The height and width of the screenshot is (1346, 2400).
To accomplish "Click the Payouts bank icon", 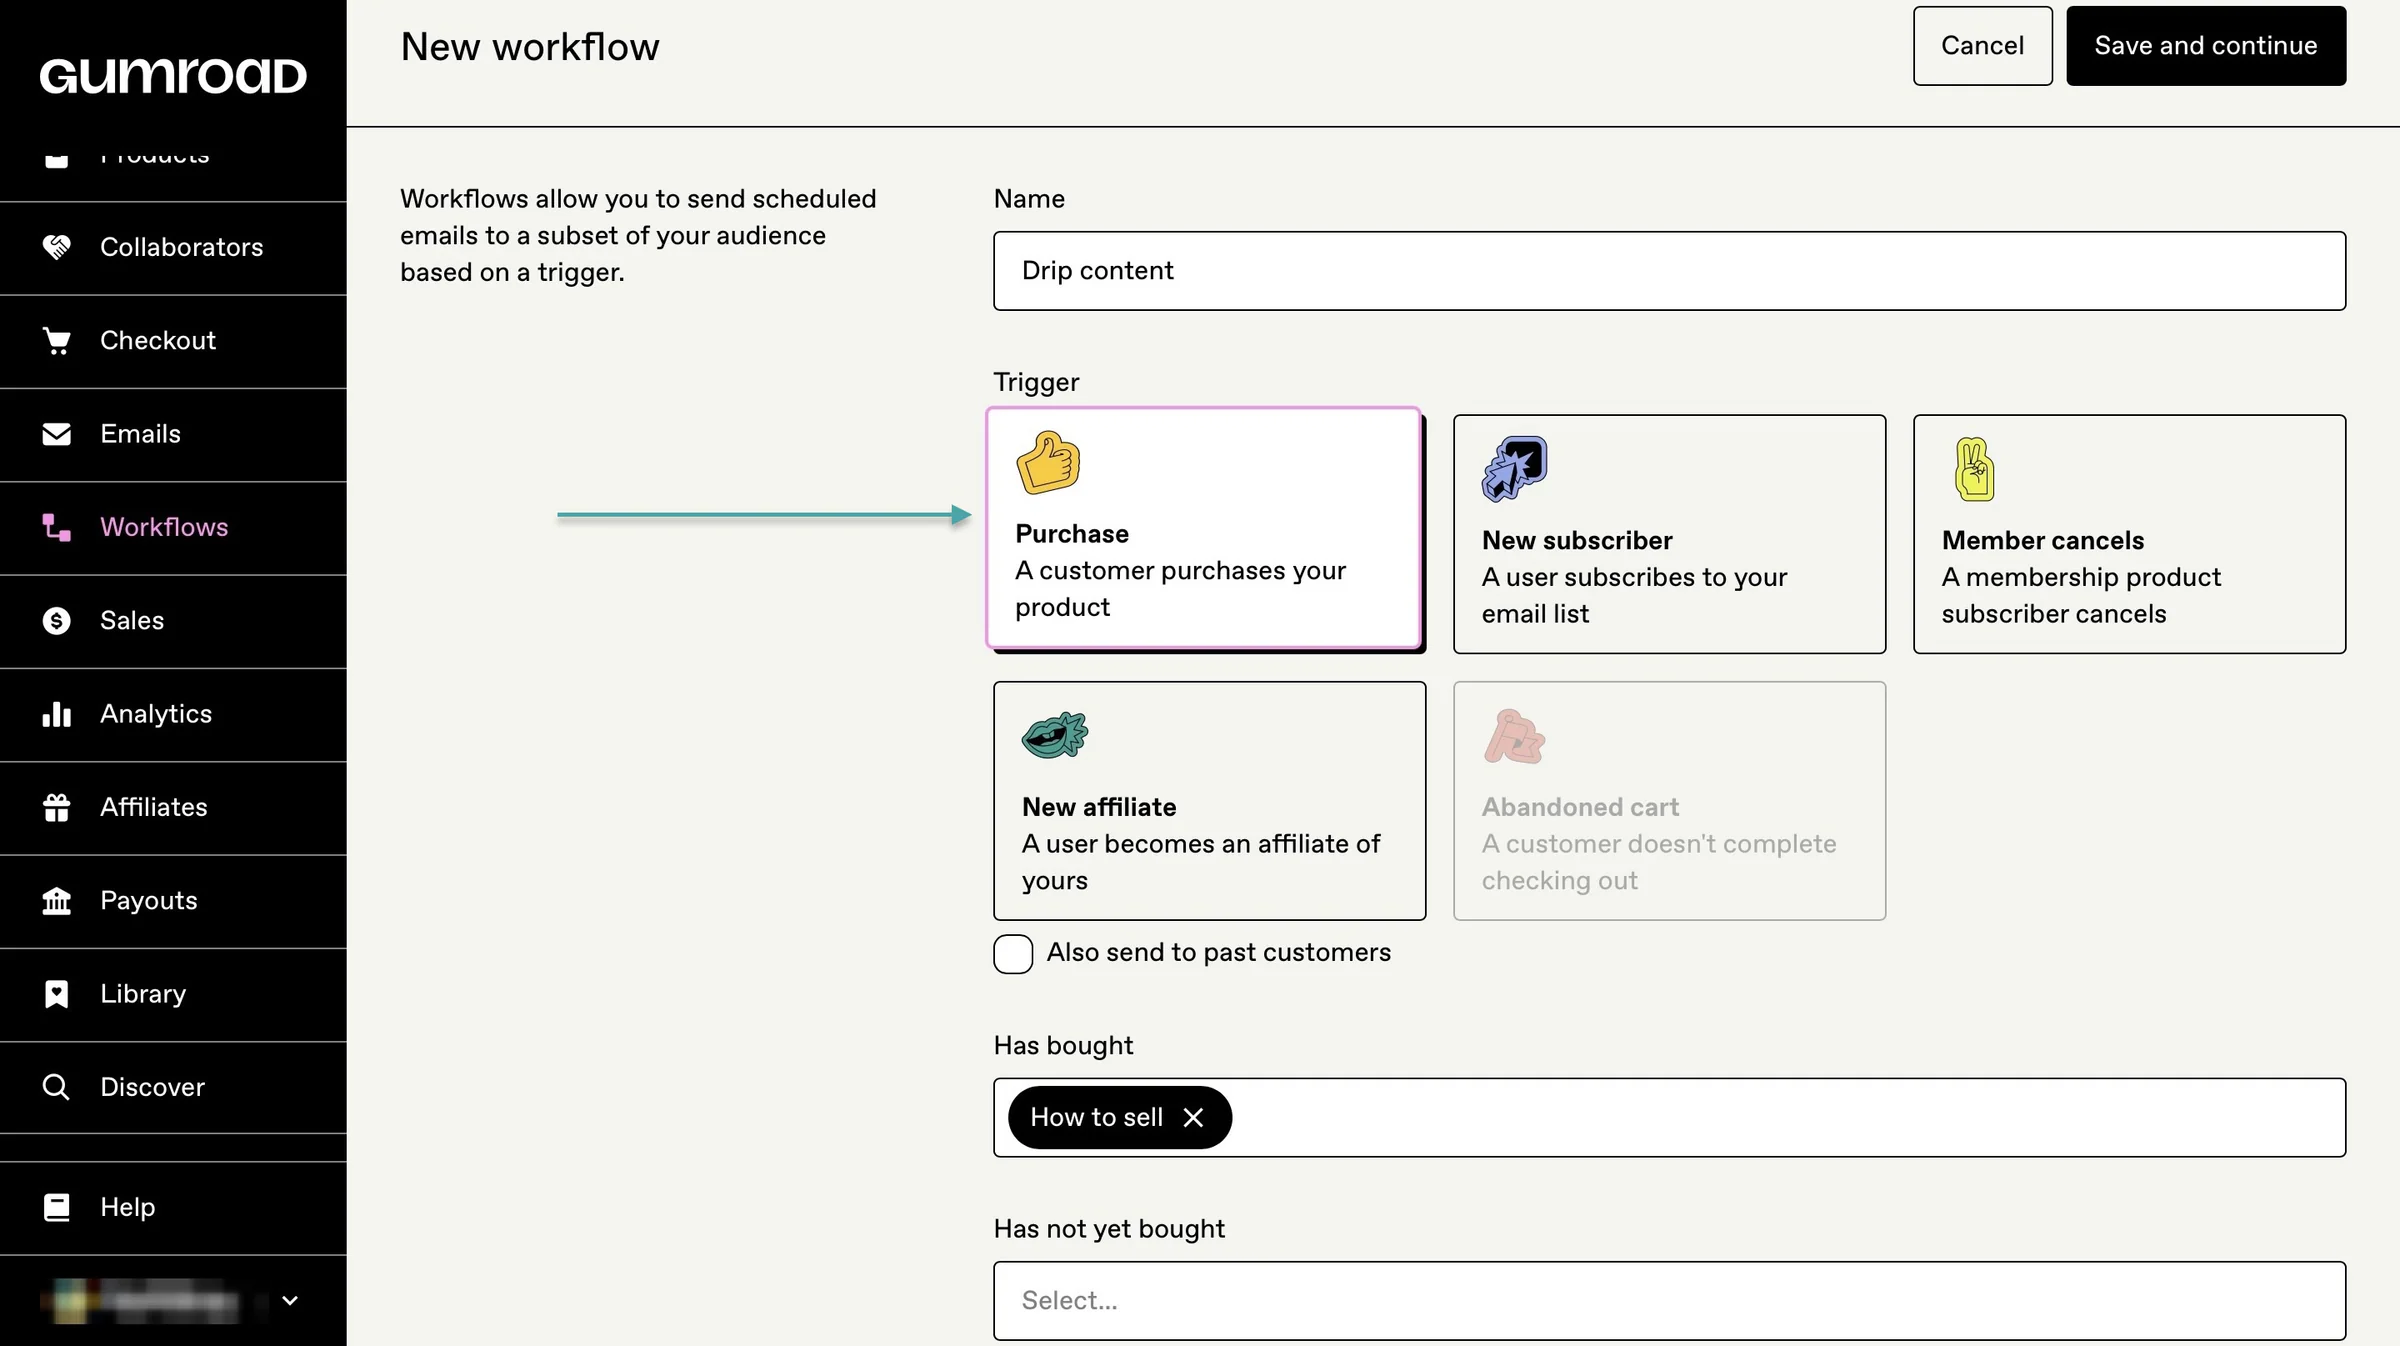I will 57,901.
